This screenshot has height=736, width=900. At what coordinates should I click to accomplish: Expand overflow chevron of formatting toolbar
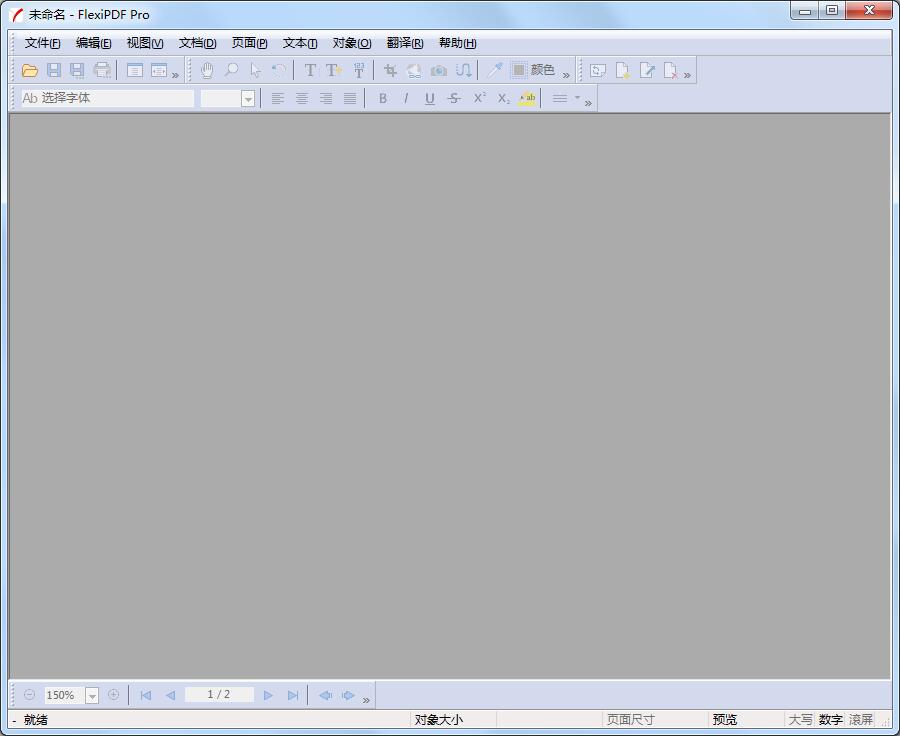tap(588, 103)
